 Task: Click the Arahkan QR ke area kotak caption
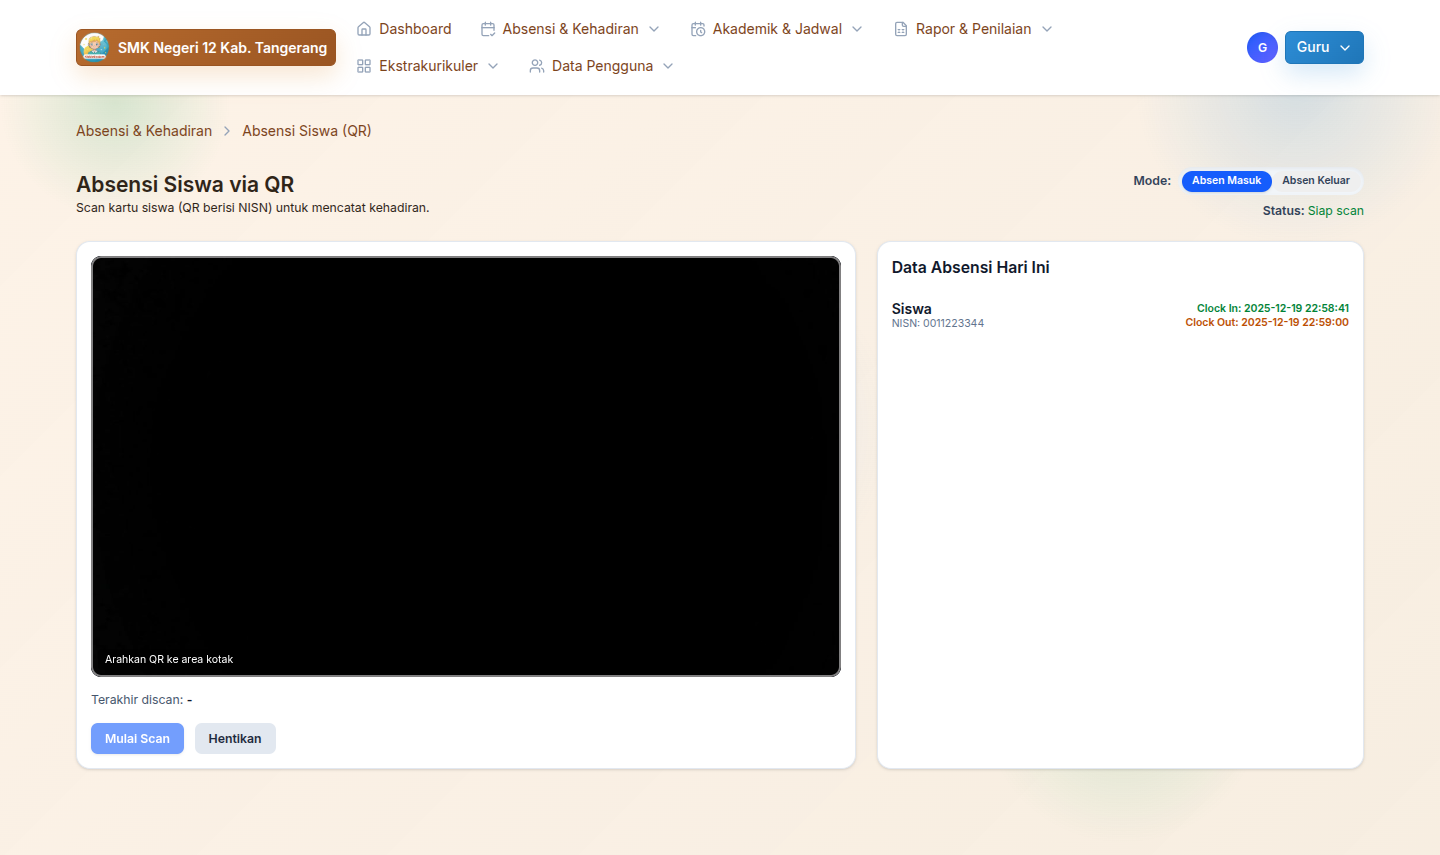pos(169,659)
